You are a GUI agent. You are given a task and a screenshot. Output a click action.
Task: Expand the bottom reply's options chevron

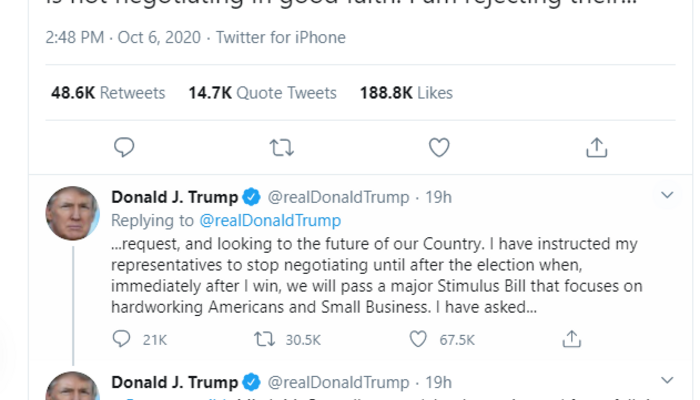tap(668, 382)
